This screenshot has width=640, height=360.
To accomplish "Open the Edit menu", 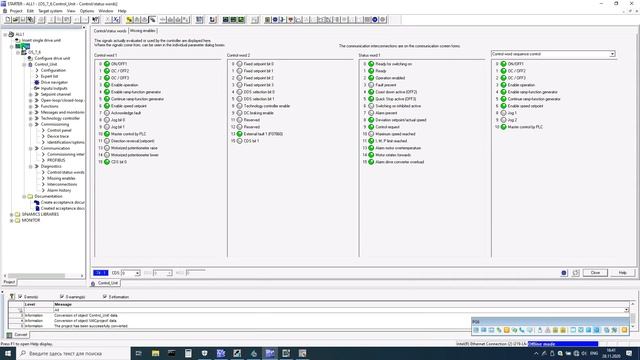I will [x=30, y=11].
